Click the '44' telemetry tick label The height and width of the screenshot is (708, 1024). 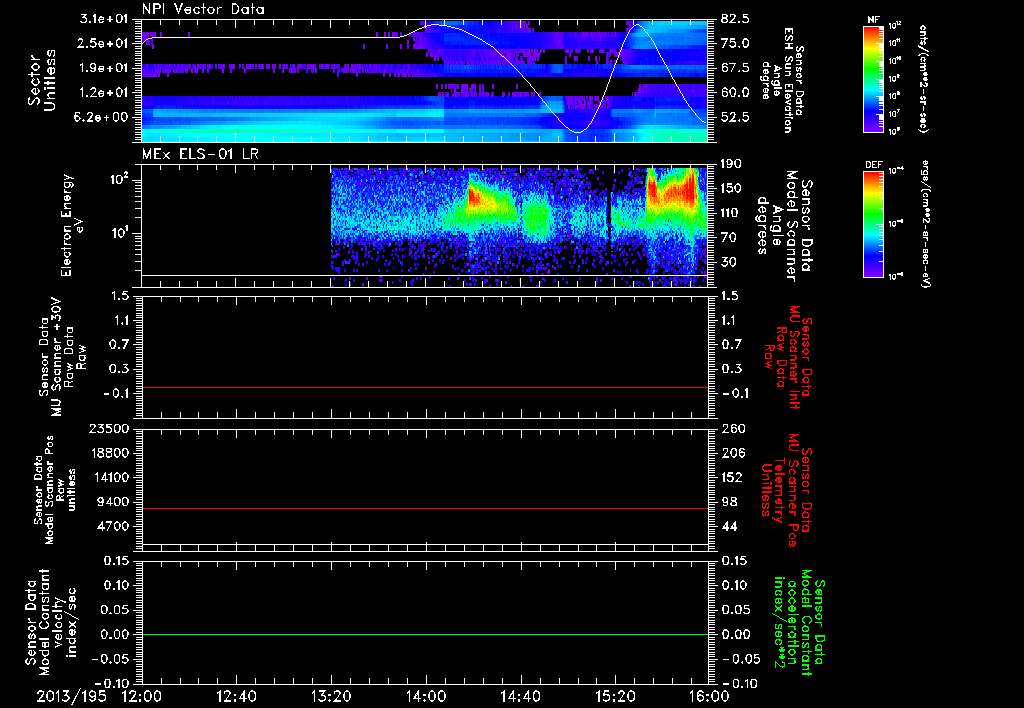[729, 526]
